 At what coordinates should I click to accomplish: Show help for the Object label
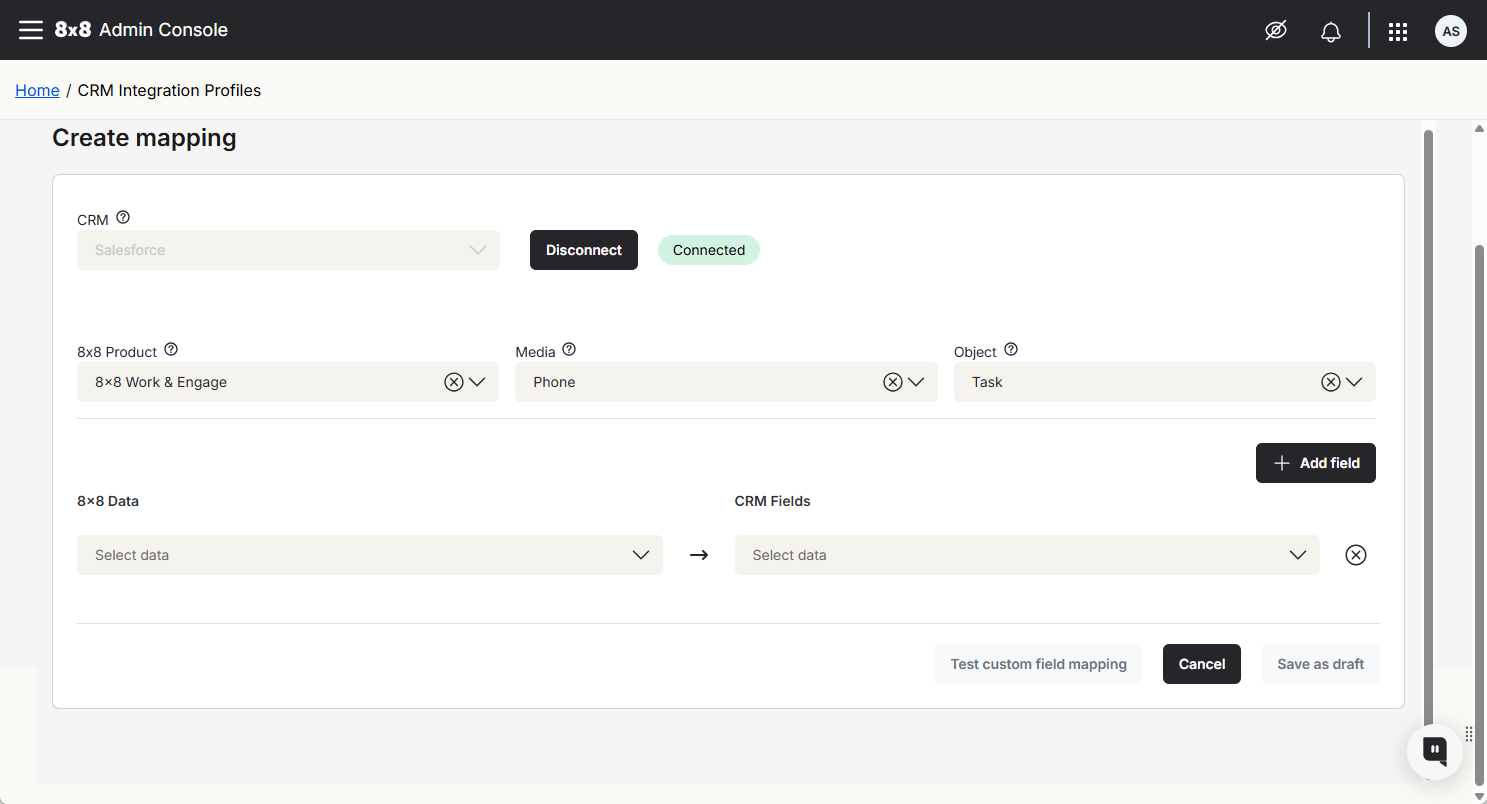(1010, 349)
